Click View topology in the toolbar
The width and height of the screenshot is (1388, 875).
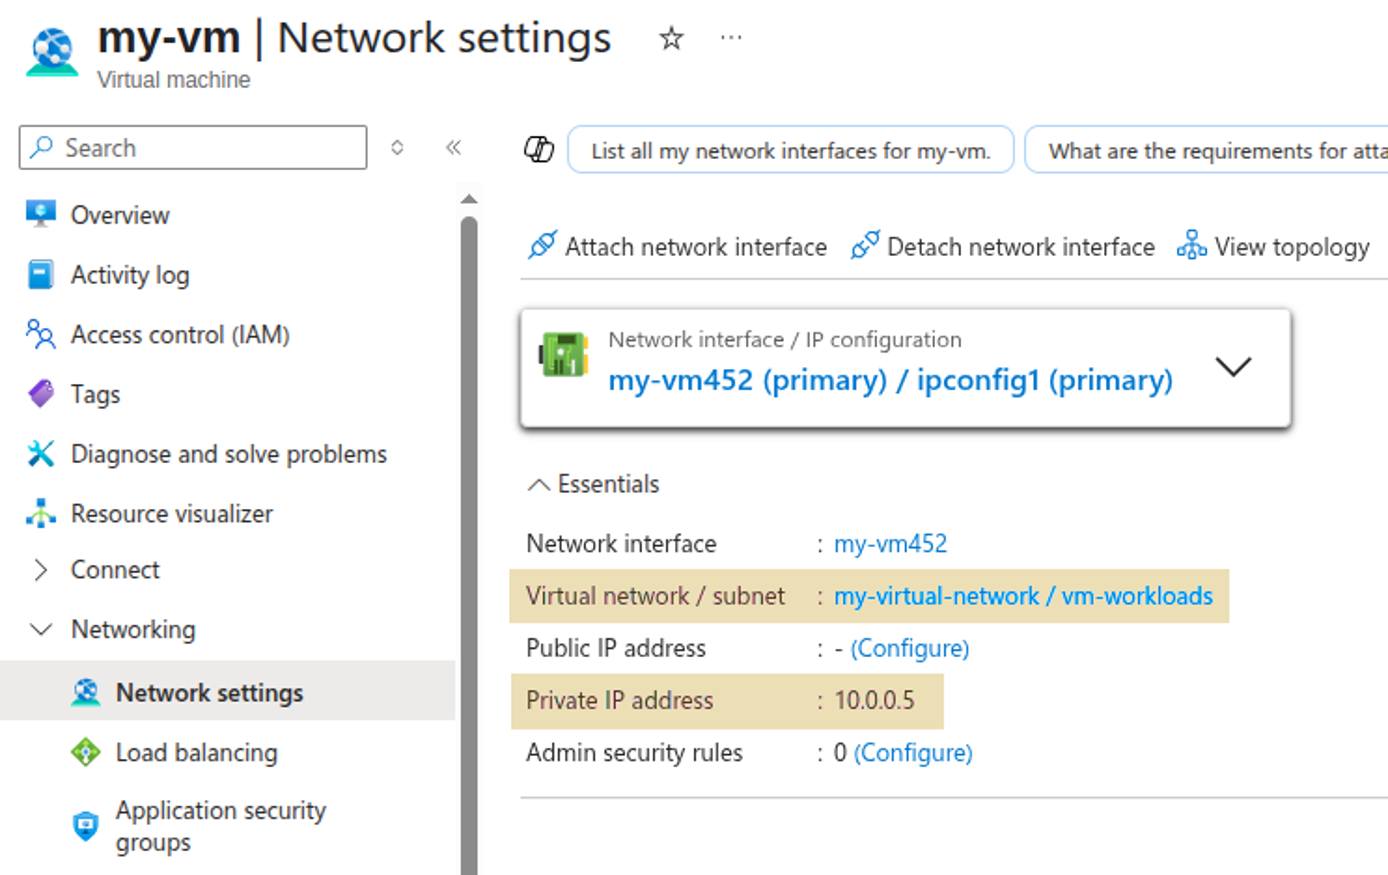1275,247
